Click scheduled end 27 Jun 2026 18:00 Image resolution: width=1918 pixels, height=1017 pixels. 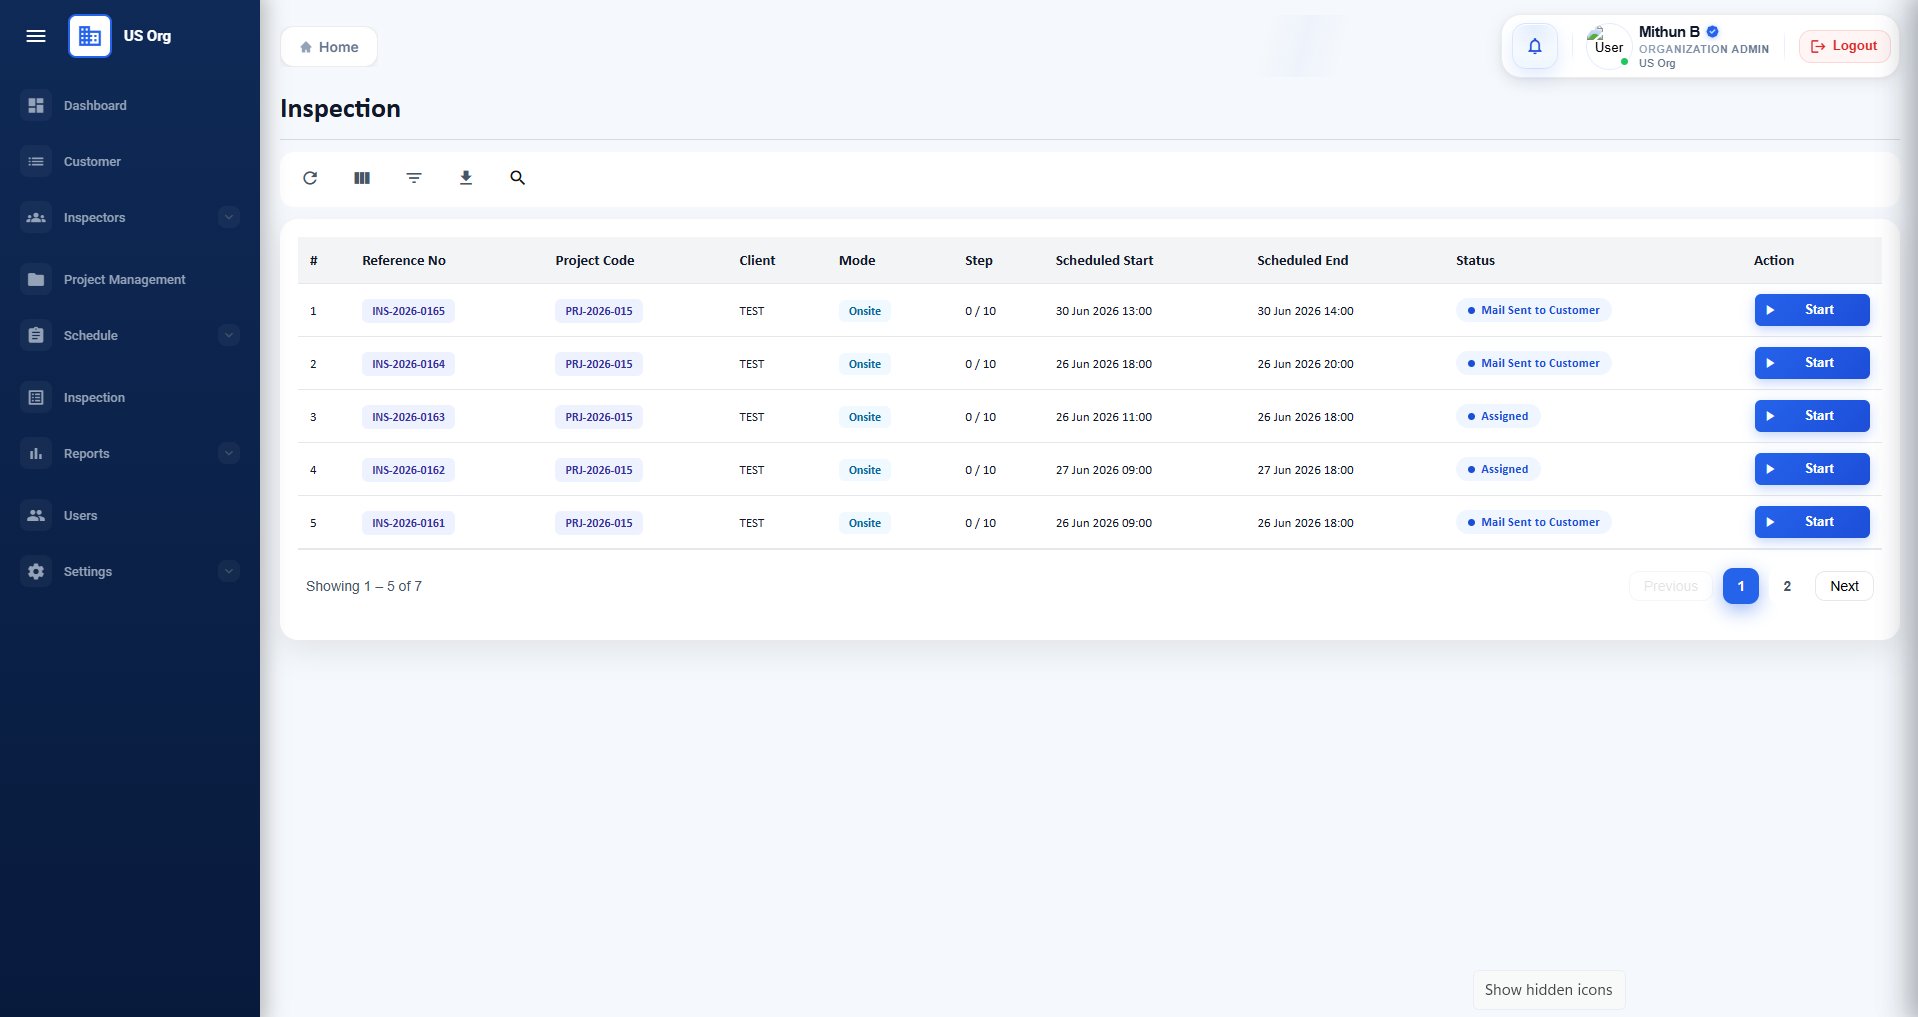(x=1305, y=470)
